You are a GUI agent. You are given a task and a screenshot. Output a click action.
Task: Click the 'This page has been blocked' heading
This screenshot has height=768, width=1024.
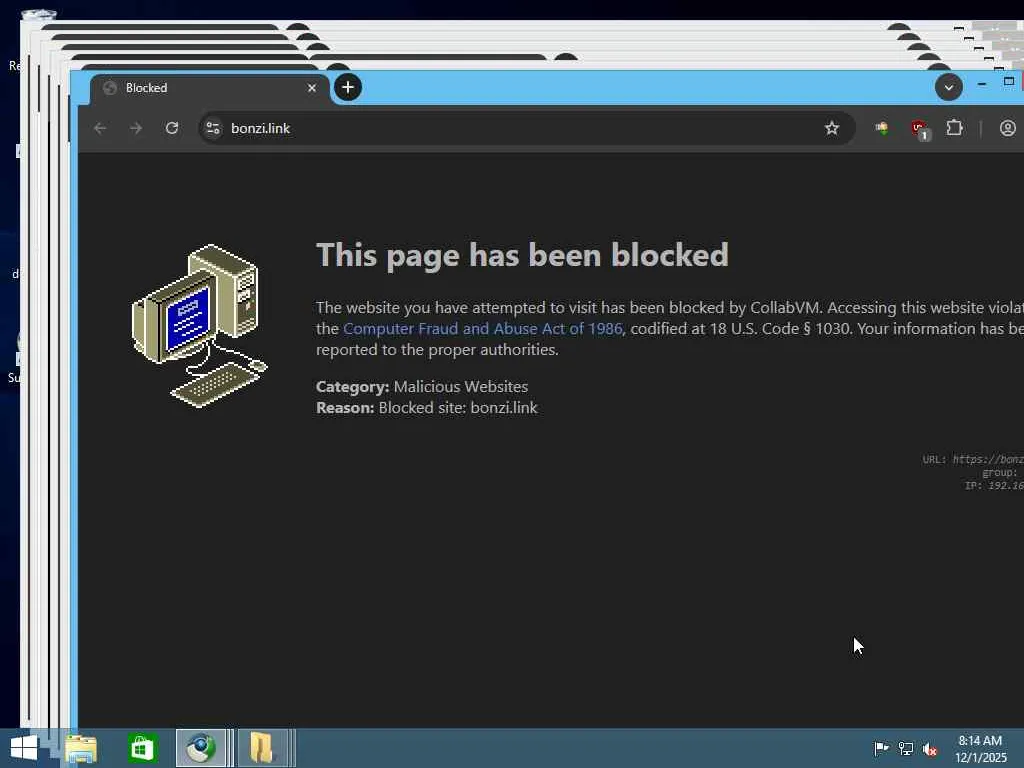(x=522, y=255)
